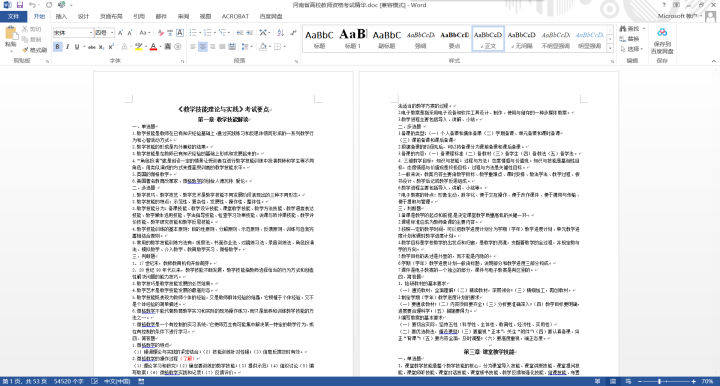The width and height of the screenshot is (720, 386).
Task: Open the font name (宋体) dropdown
Action: coord(90,33)
